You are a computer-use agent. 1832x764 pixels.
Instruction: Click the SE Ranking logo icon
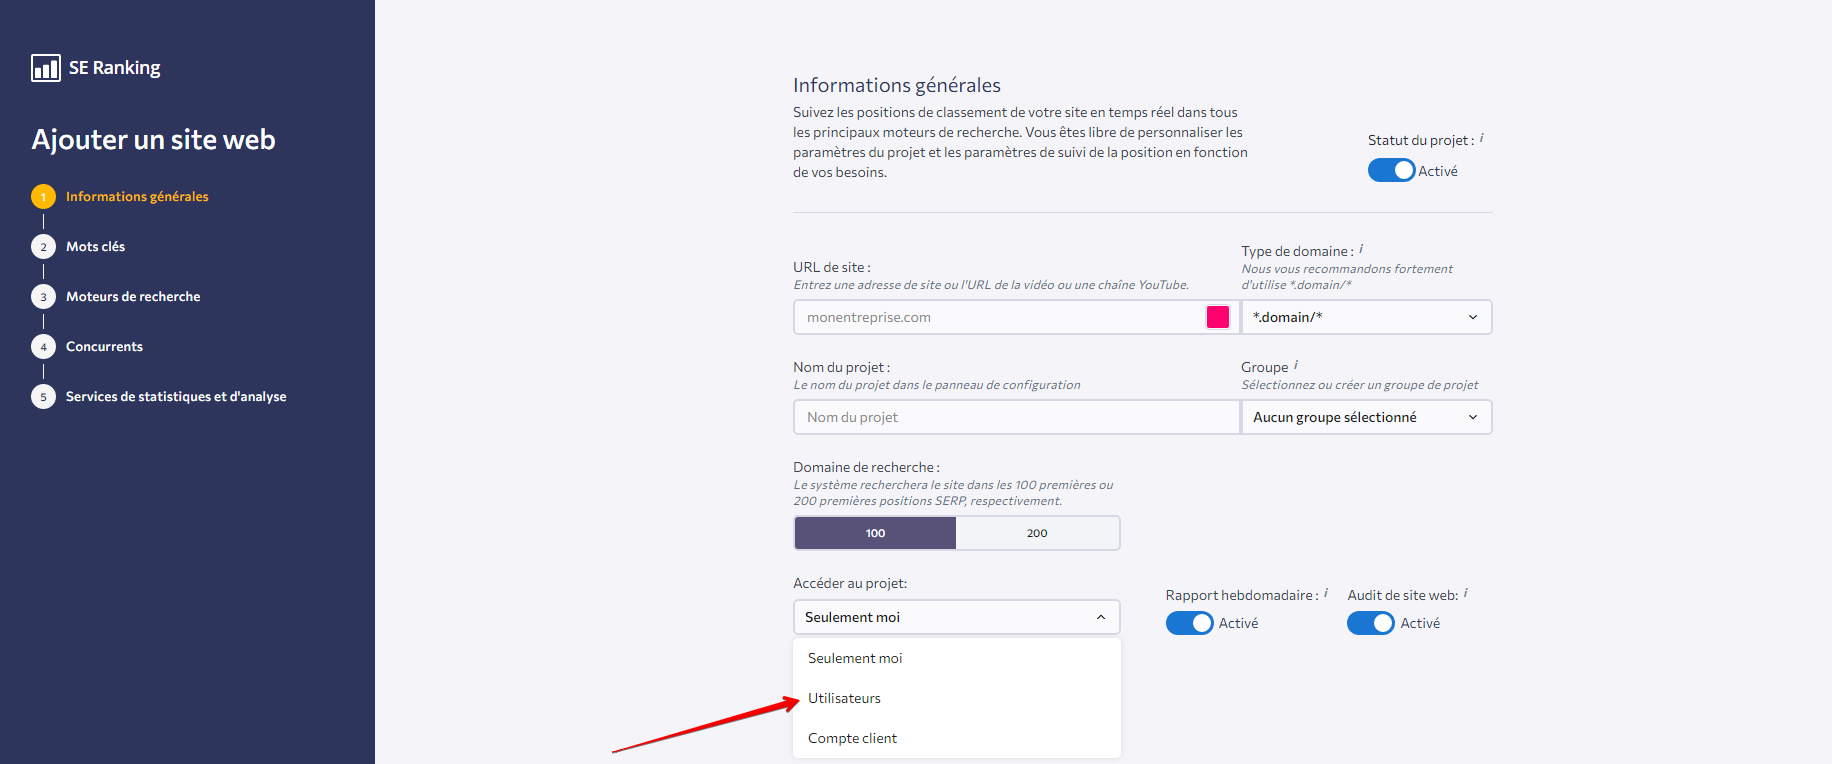tap(46, 68)
